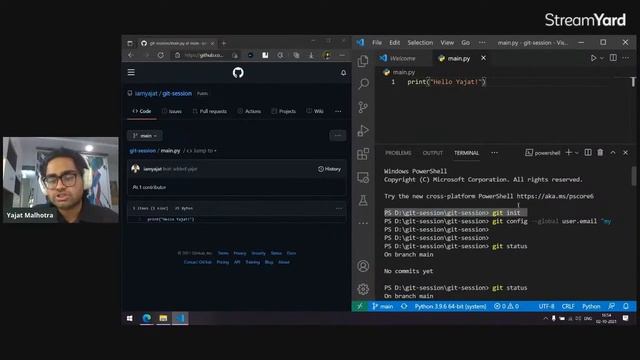Open the Windows Start menu

pyautogui.click(x=129, y=318)
